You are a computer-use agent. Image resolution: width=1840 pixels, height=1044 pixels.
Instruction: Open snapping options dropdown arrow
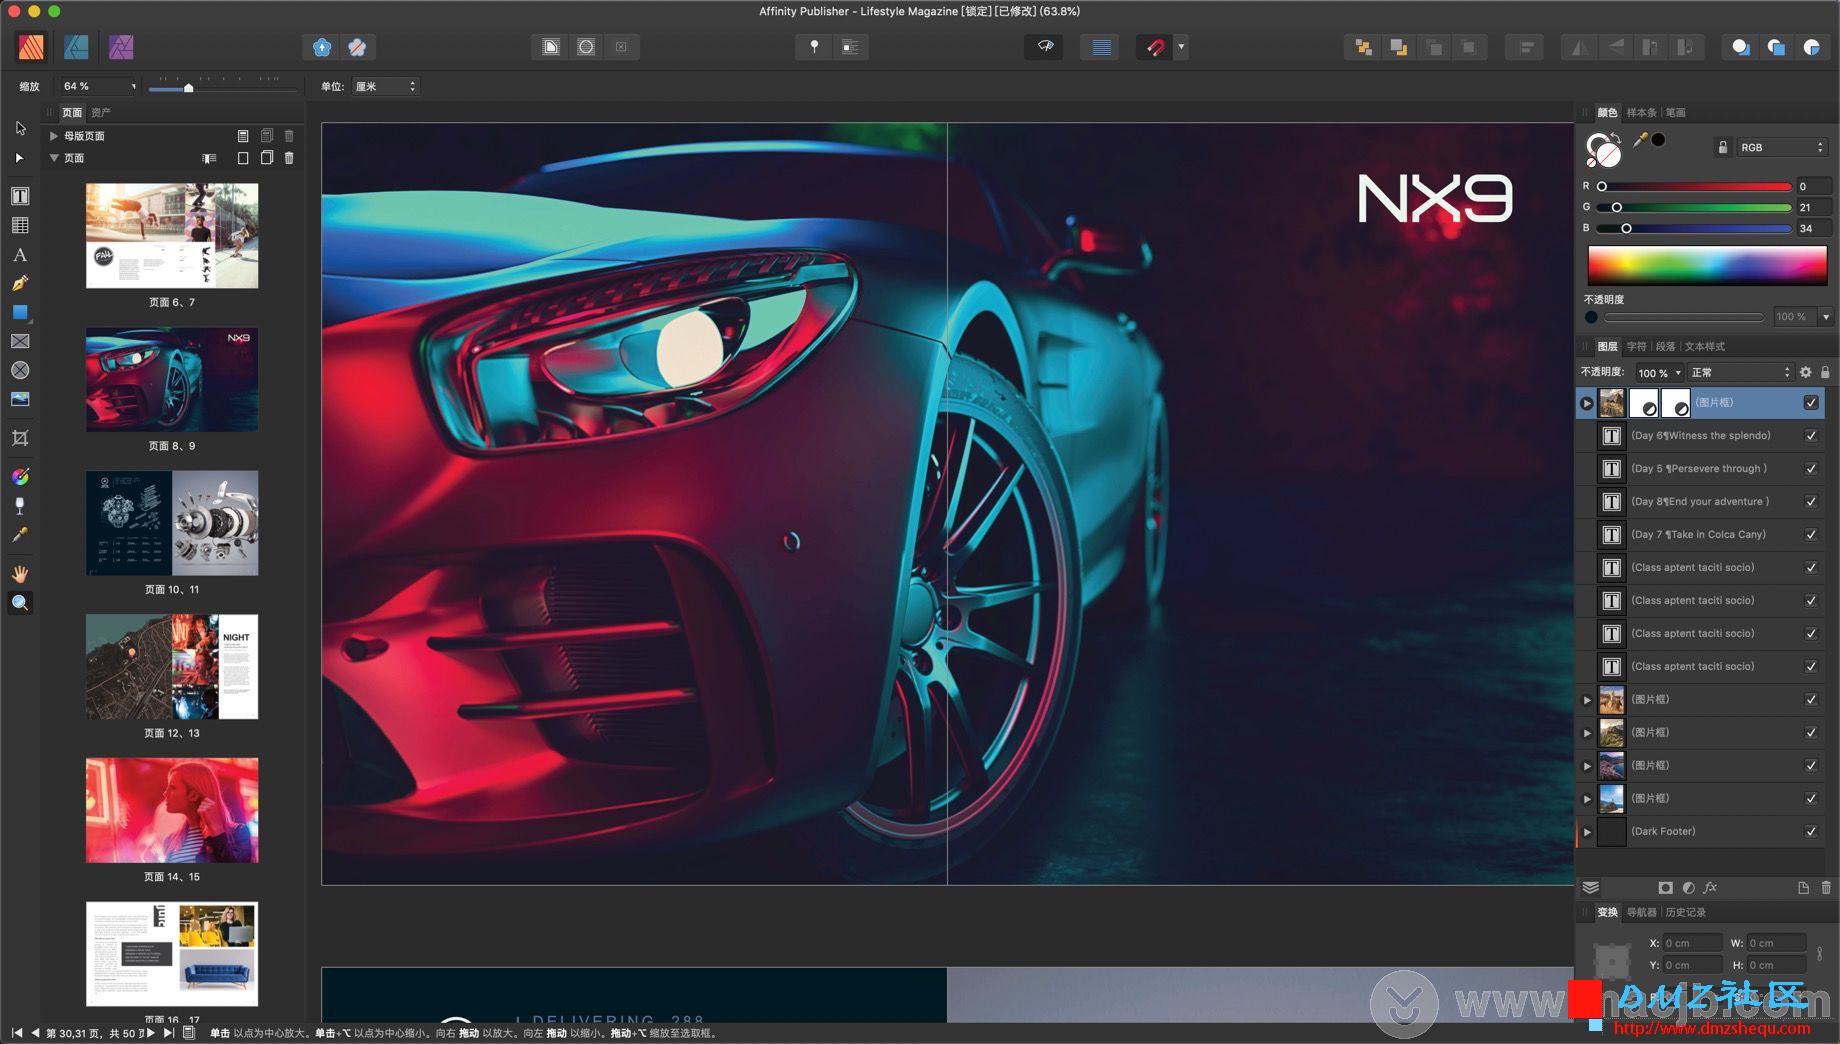click(x=1182, y=47)
